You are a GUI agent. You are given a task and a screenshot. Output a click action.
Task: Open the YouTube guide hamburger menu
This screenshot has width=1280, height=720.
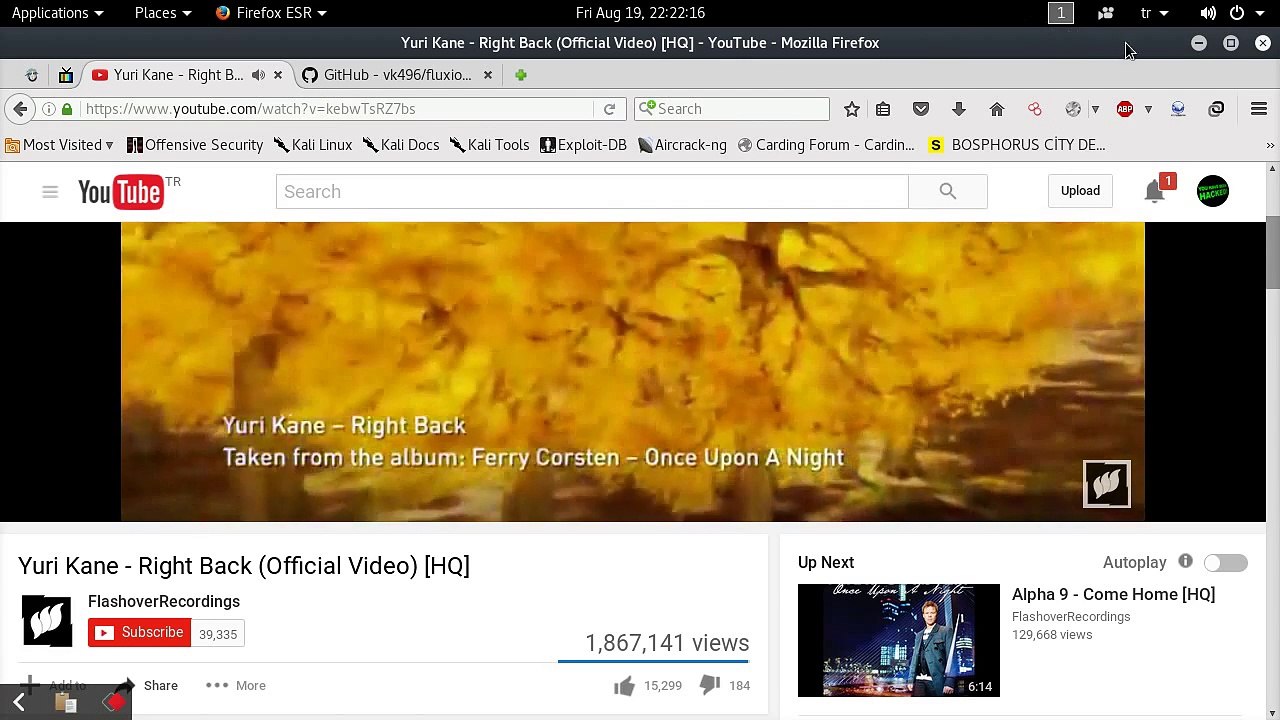[50, 192]
